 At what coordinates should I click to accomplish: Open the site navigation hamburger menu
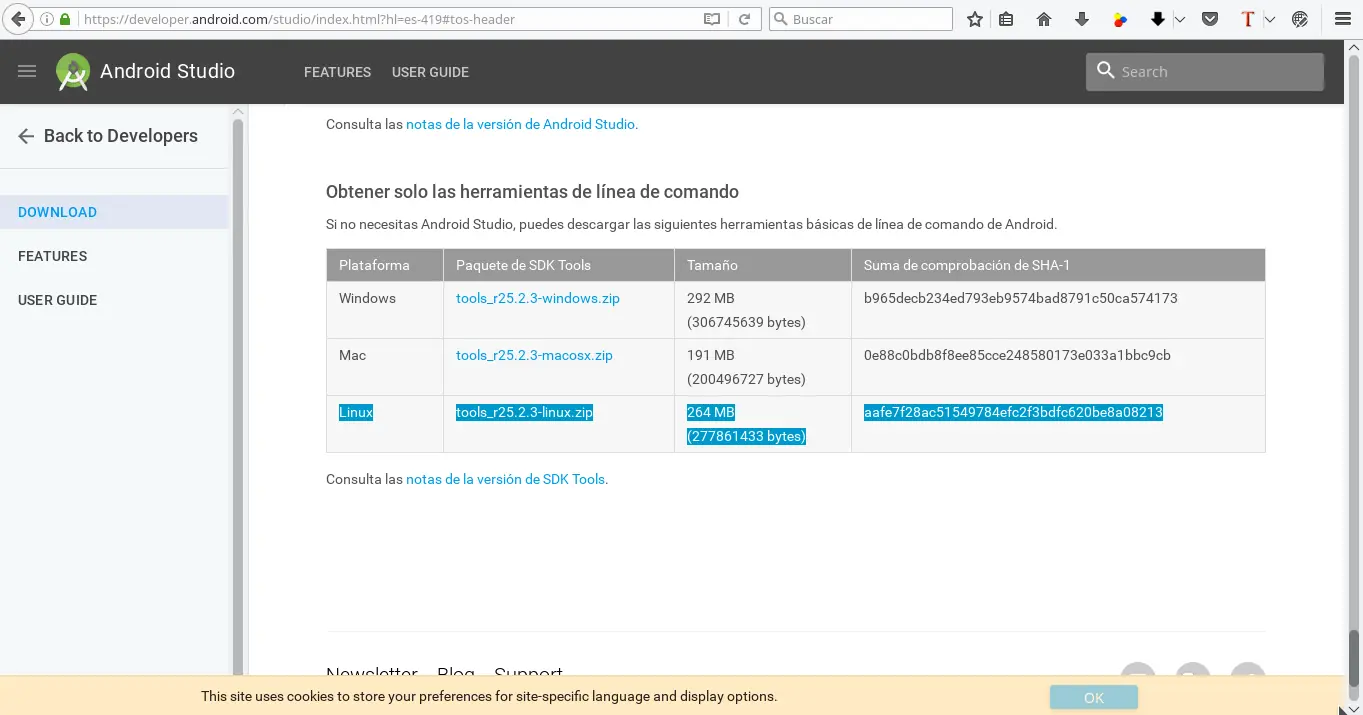(x=27, y=71)
